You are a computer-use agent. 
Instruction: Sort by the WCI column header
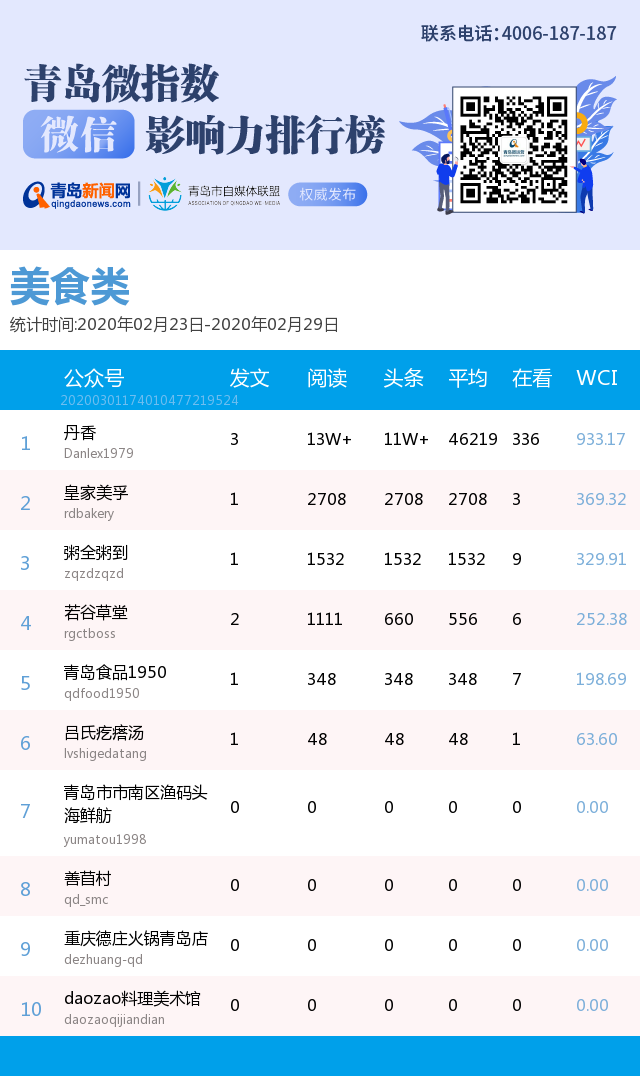(x=596, y=378)
